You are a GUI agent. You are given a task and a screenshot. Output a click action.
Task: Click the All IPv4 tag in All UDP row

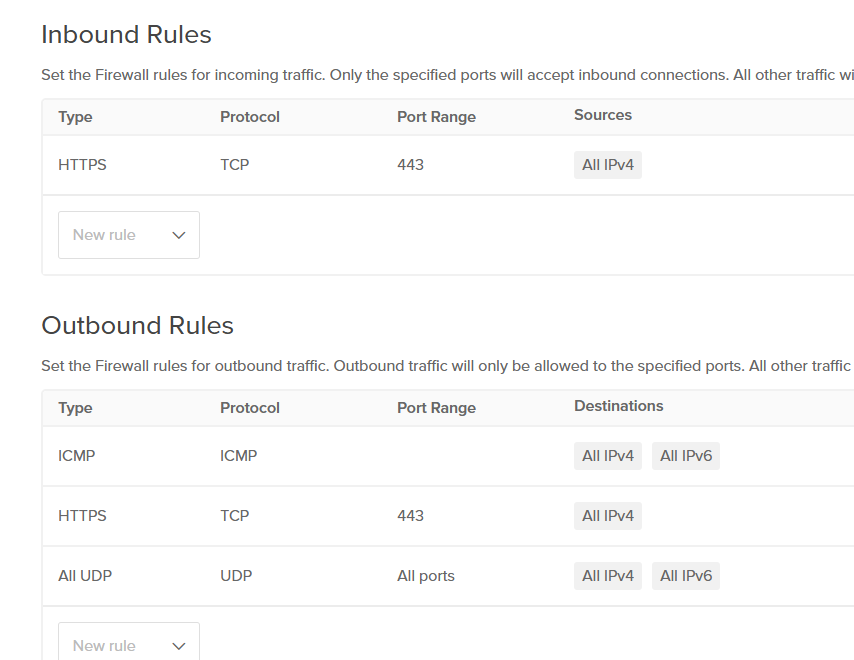608,576
